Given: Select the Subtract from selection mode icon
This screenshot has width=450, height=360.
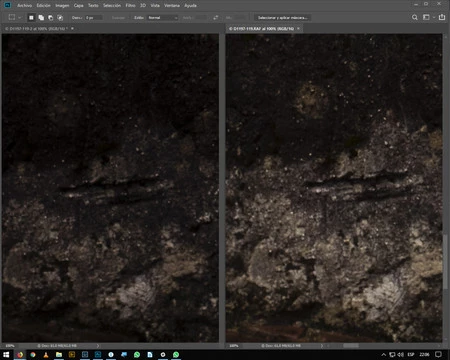Looking at the screenshot, I should (50, 17).
